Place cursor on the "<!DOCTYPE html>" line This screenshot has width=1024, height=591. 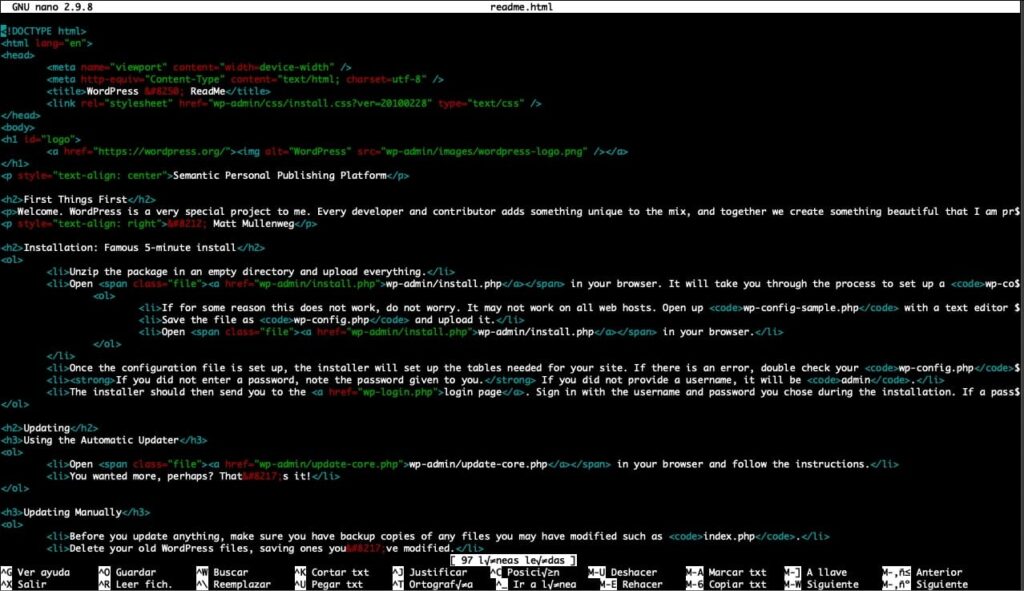click(43, 31)
